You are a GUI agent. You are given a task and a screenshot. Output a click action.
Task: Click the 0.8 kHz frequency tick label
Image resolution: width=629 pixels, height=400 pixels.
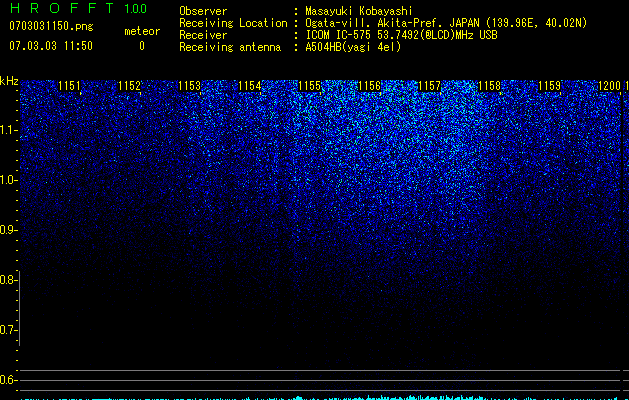click(7, 280)
